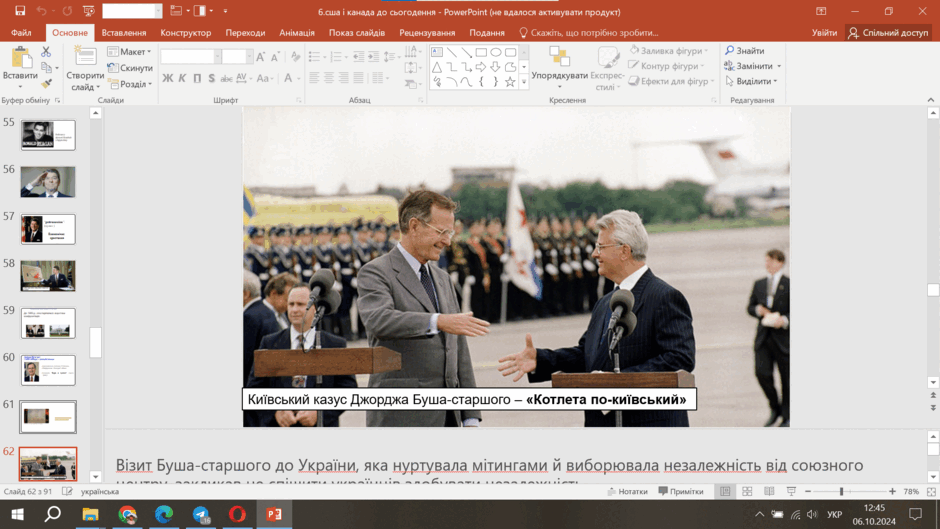This screenshot has height=529, width=940.
Task: Open the Розділ section menu
Action: [x=130, y=84]
